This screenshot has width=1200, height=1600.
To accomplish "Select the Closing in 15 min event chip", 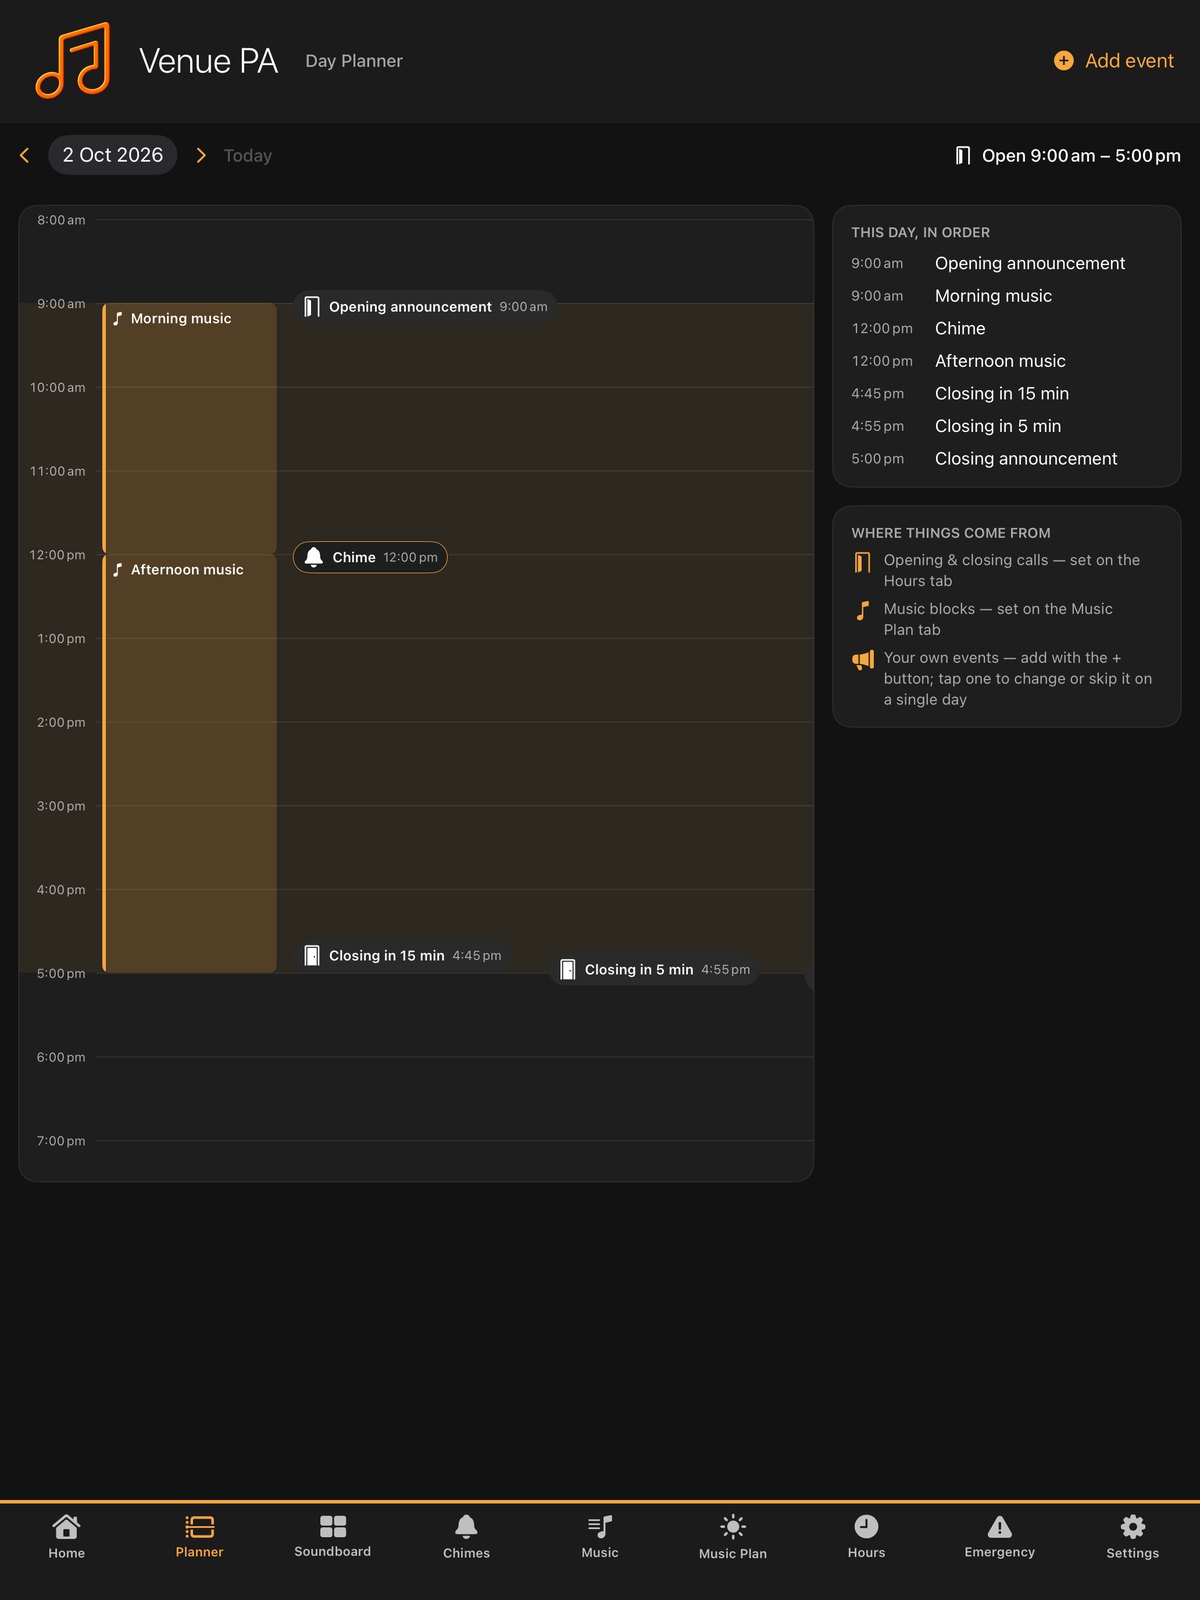I will (x=403, y=955).
